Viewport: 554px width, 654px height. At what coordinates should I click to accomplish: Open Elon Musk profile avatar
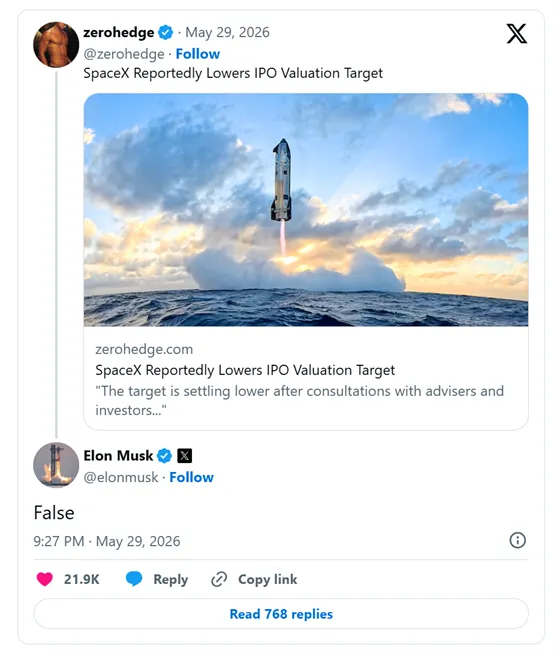(56, 465)
